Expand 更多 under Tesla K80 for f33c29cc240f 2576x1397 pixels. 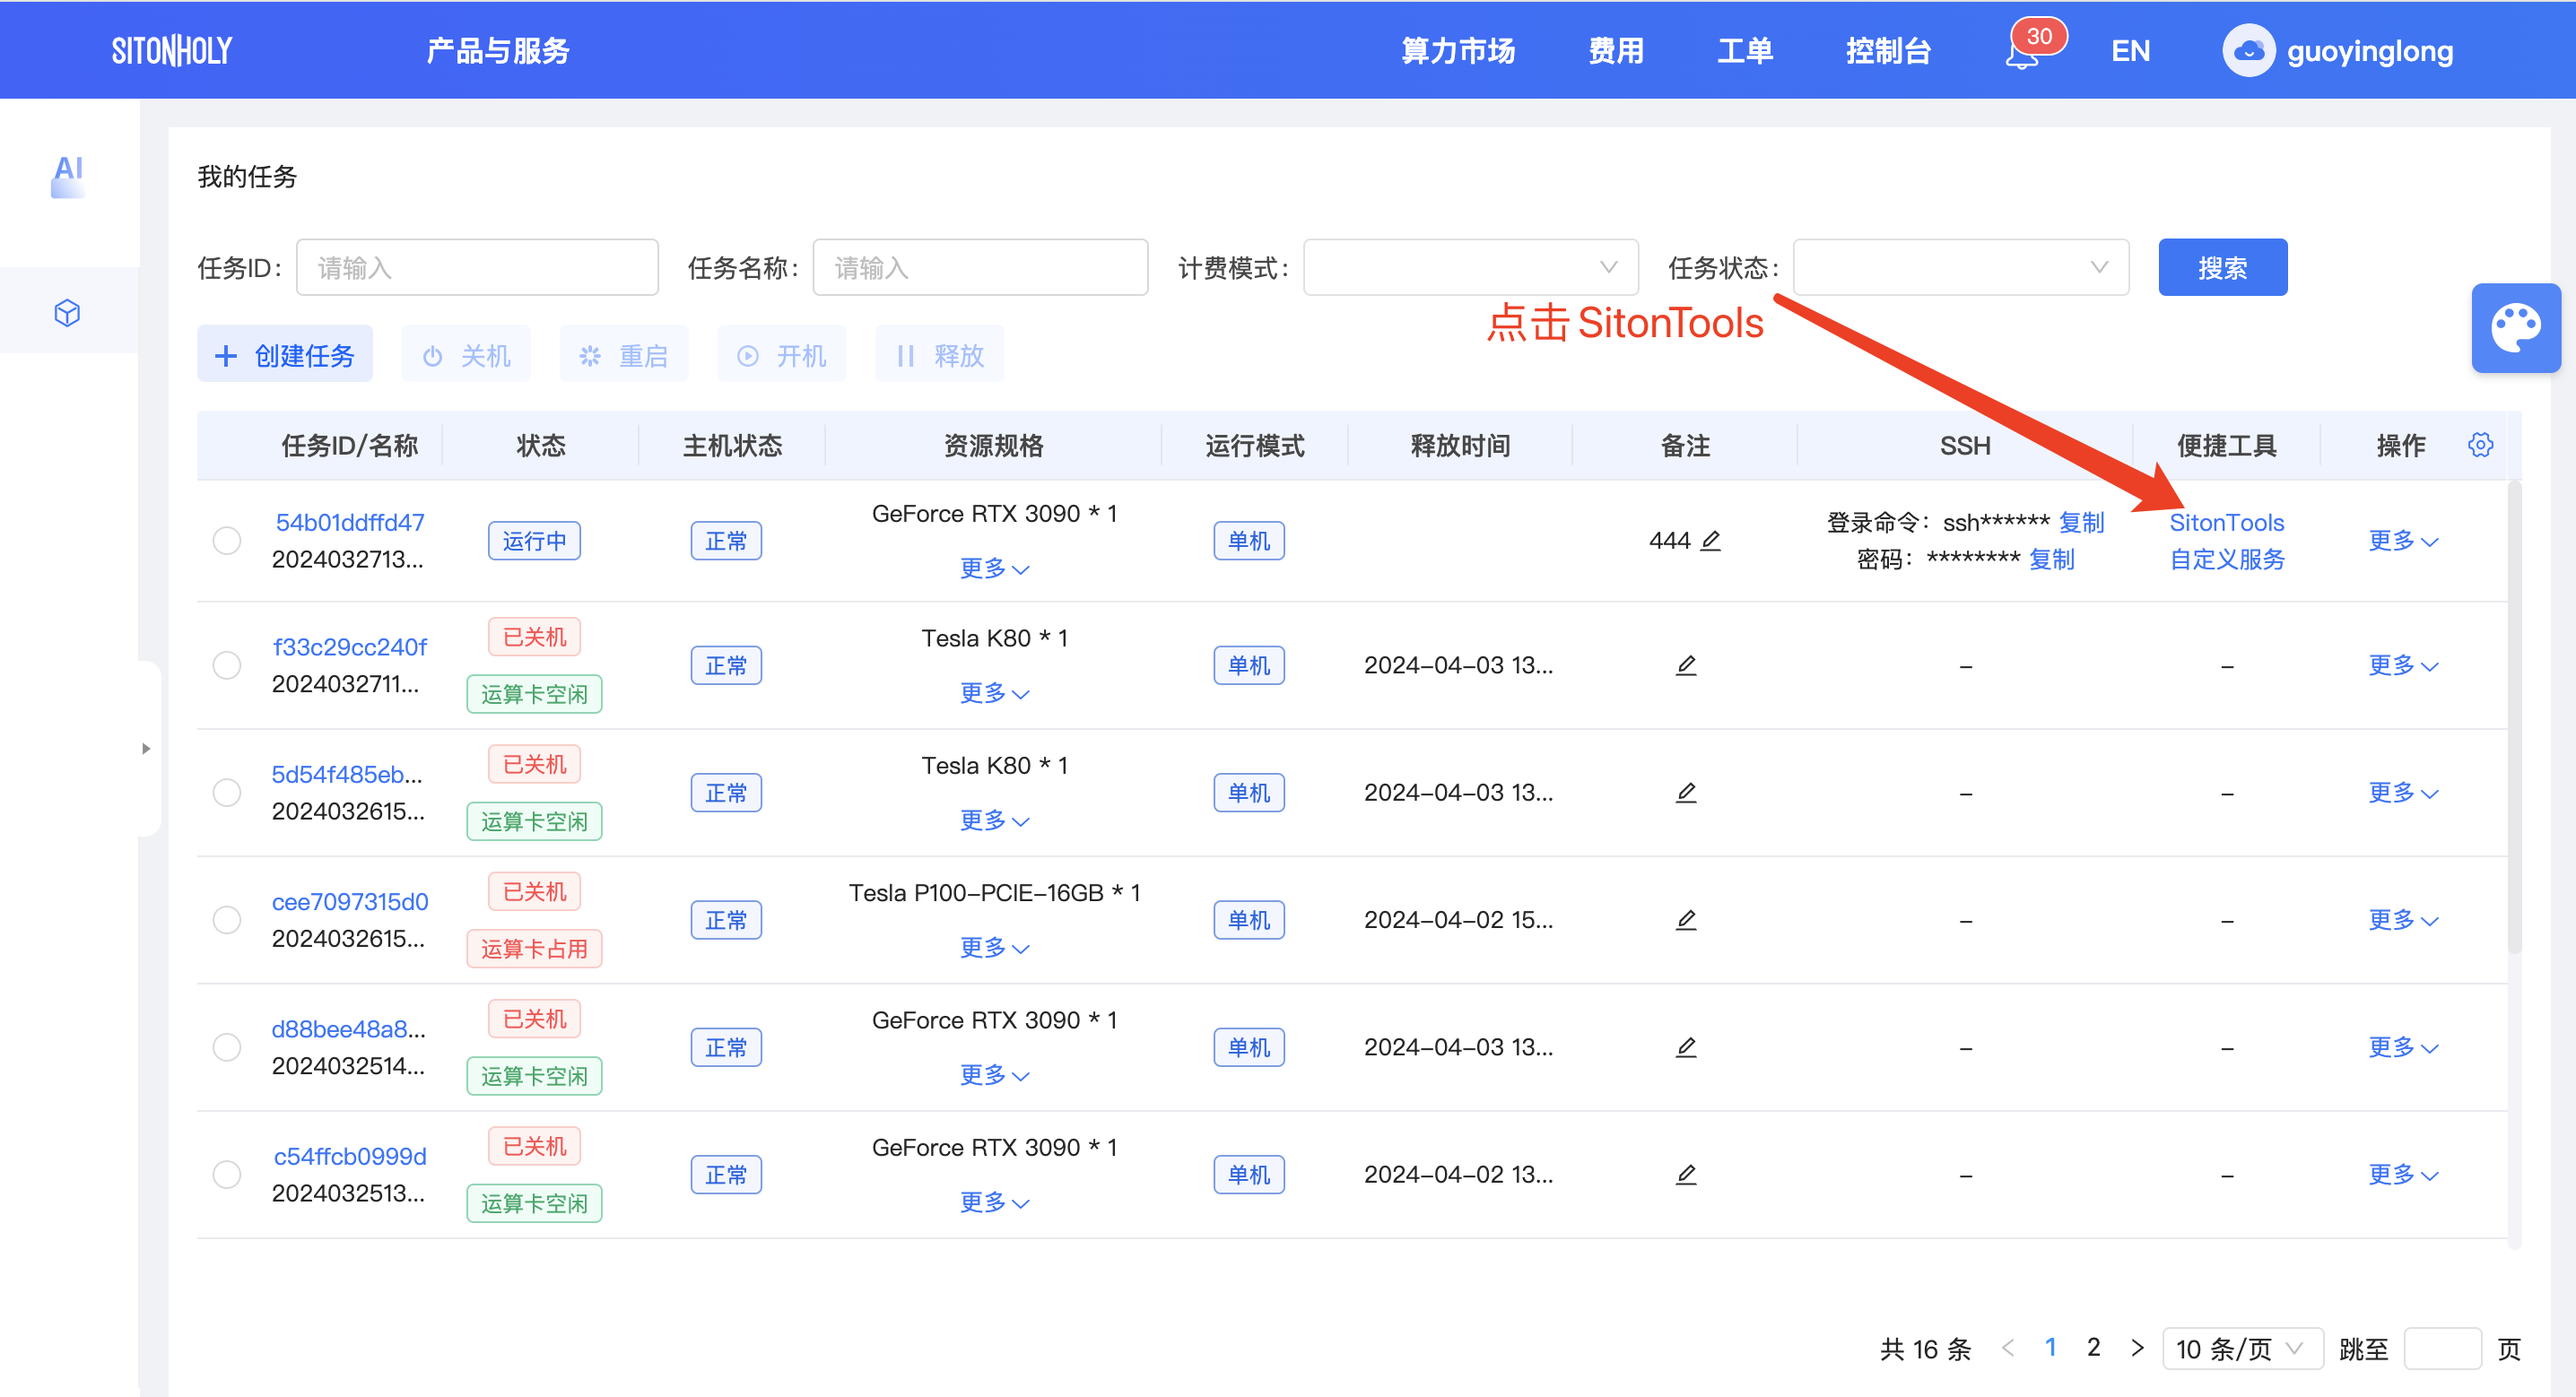click(x=994, y=693)
